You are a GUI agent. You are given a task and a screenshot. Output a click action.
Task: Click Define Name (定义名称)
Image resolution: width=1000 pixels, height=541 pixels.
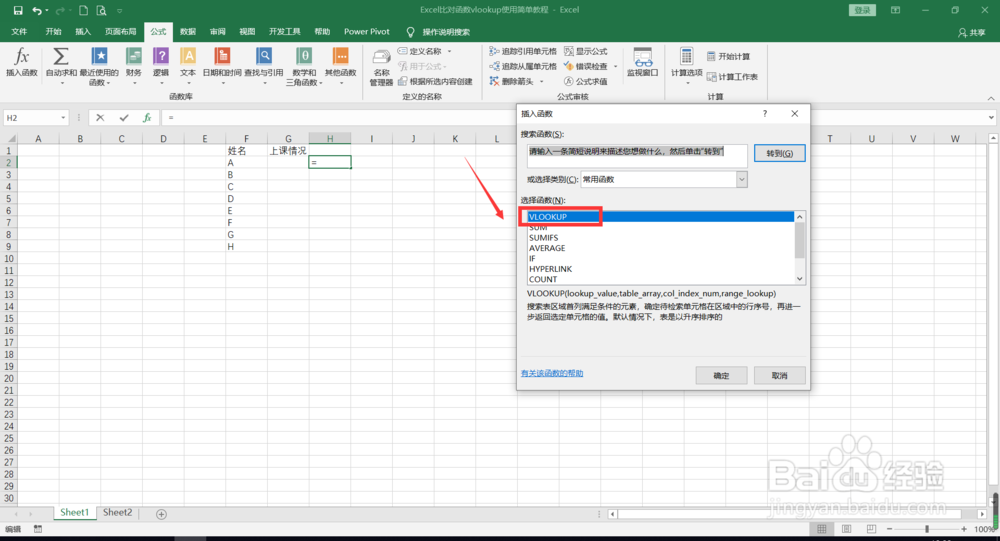pos(420,51)
